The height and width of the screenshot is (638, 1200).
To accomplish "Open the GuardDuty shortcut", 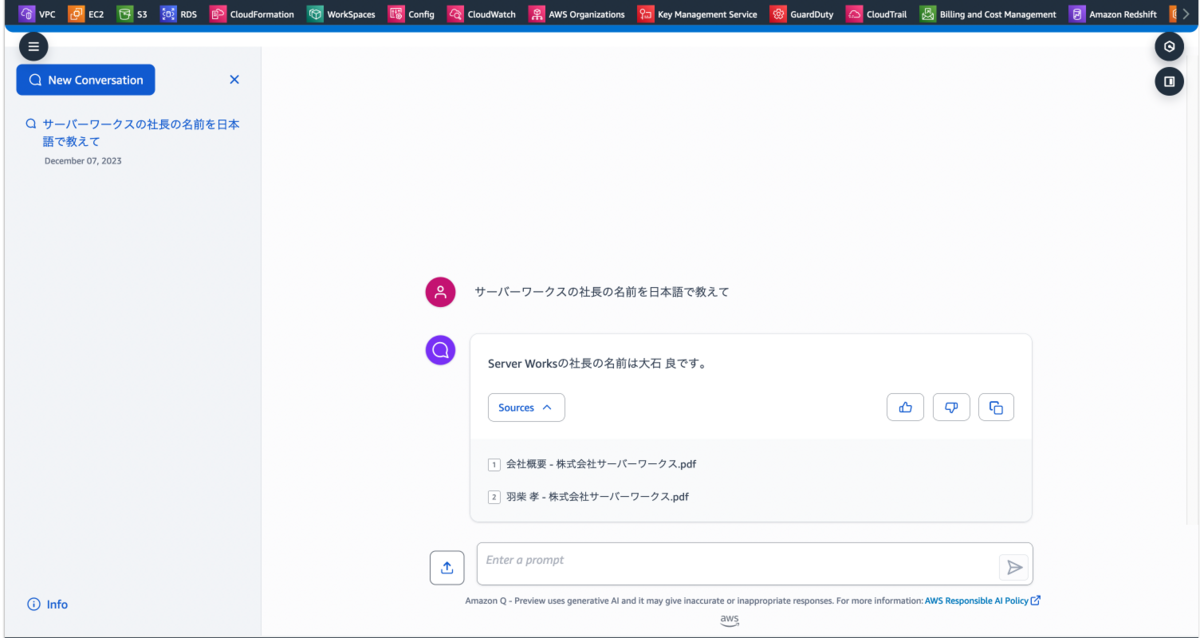I will (x=802, y=14).
